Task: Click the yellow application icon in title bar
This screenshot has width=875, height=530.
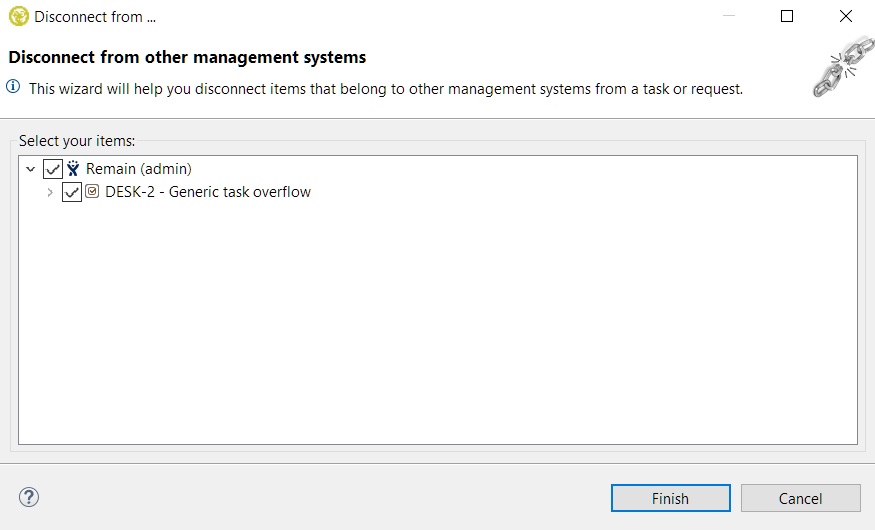Action: pos(18,16)
